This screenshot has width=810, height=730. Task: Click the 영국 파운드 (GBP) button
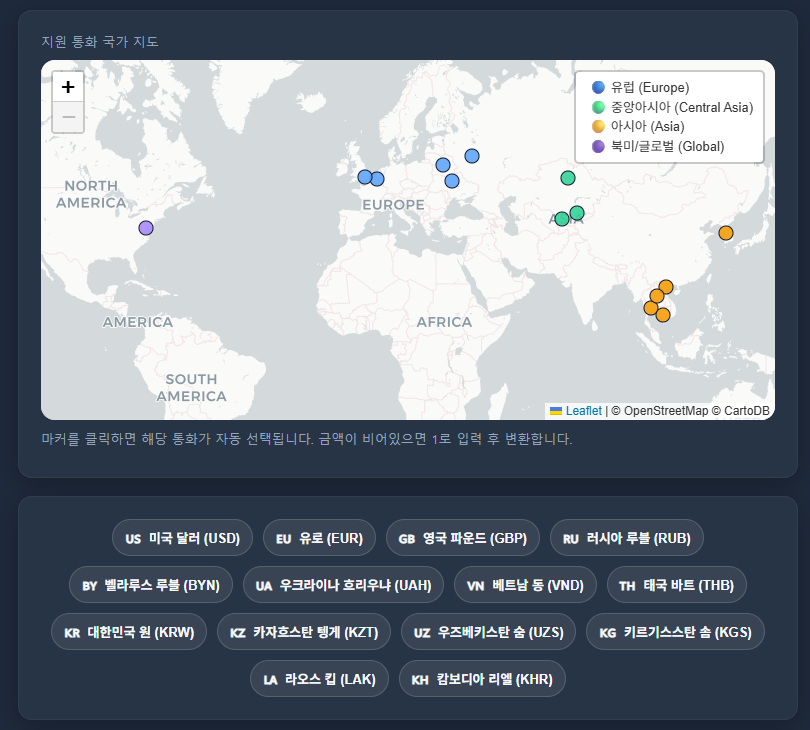coord(462,537)
